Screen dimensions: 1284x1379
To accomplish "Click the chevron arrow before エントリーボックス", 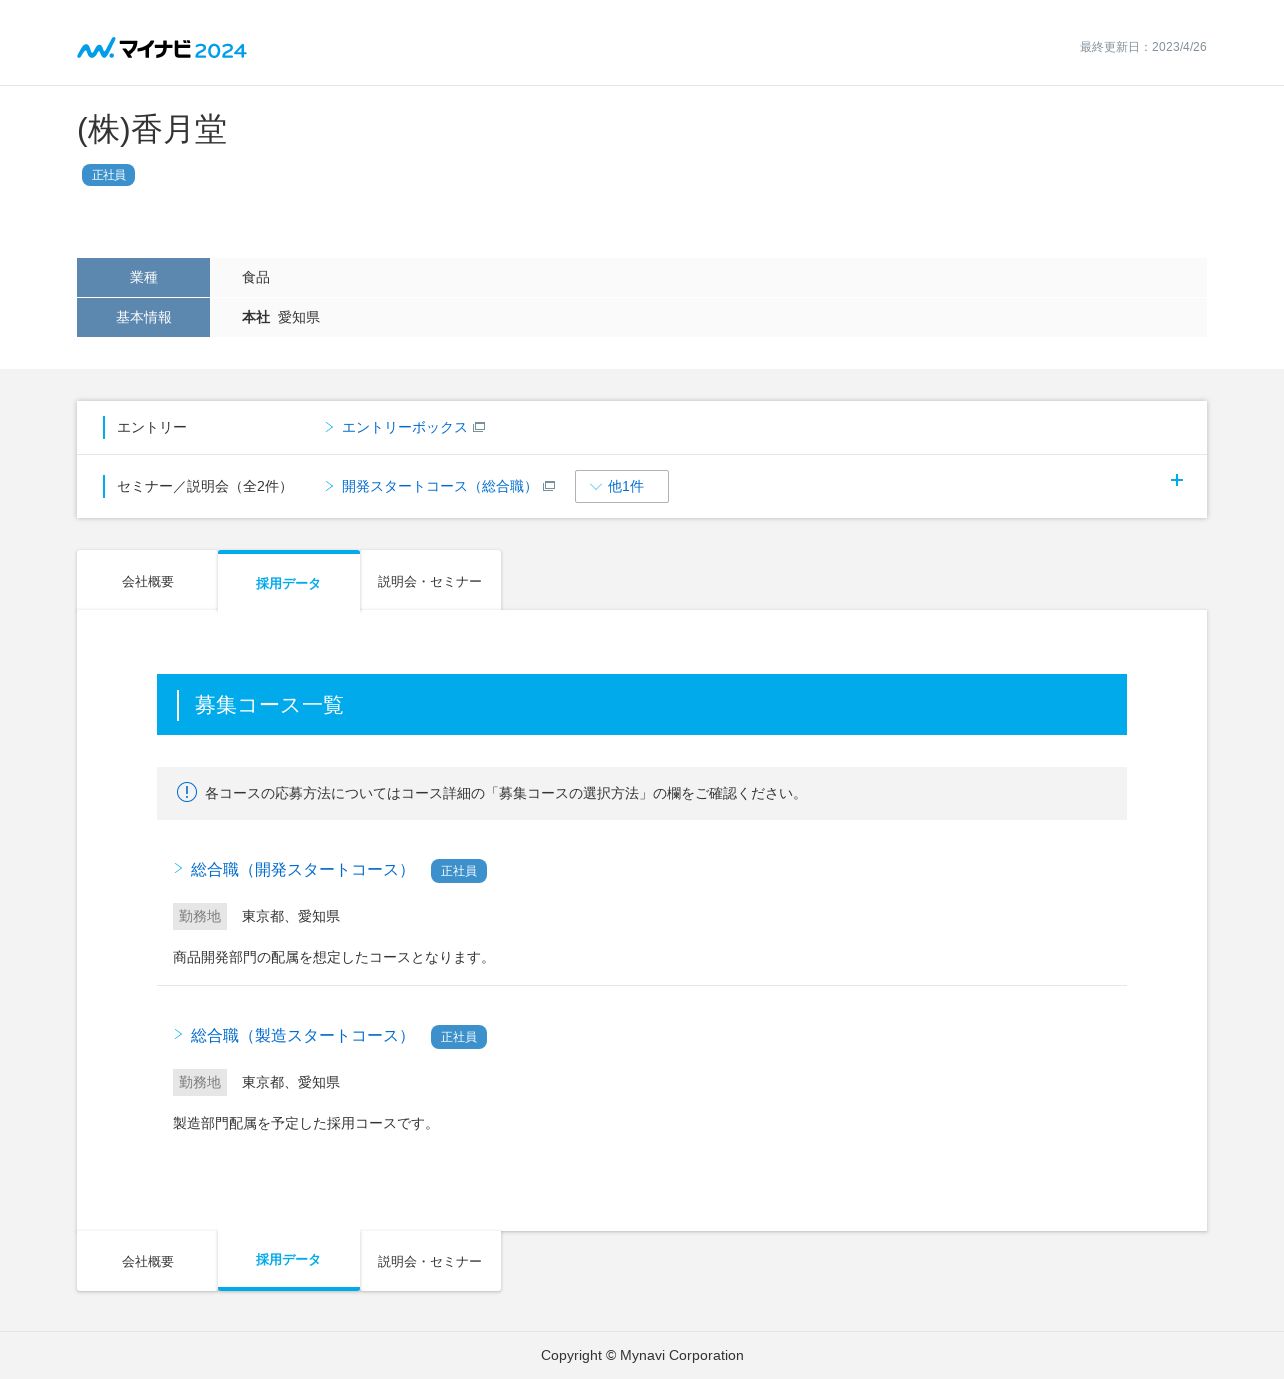I will click(x=329, y=427).
